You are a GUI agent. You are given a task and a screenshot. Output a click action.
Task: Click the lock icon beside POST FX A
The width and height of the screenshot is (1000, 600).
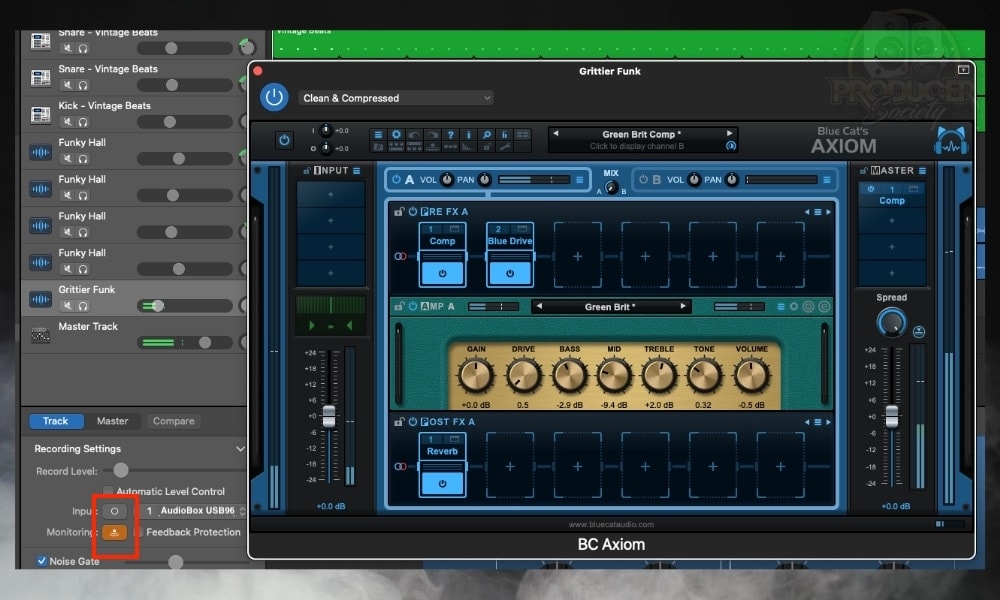(x=399, y=421)
